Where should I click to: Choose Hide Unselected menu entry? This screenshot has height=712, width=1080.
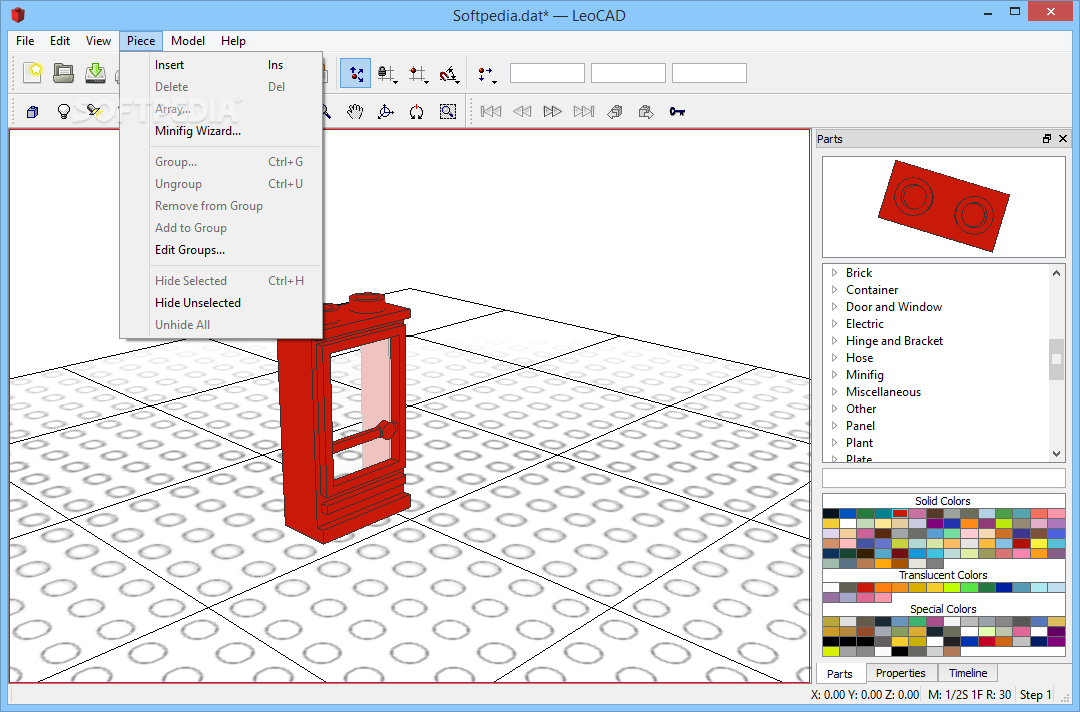click(x=221, y=303)
